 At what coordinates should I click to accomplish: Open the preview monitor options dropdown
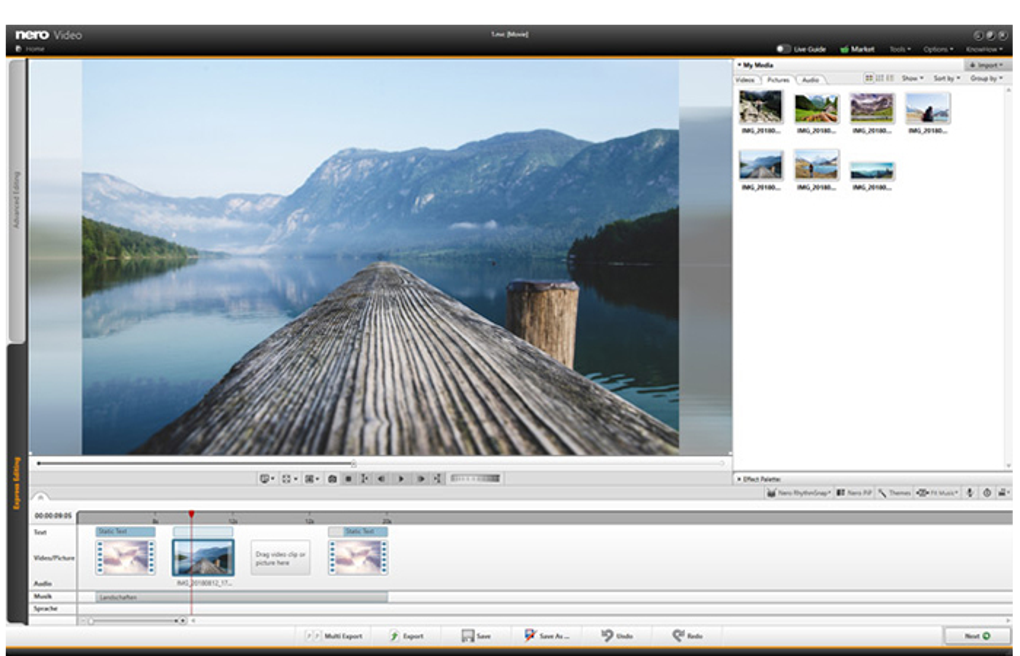click(x=267, y=478)
